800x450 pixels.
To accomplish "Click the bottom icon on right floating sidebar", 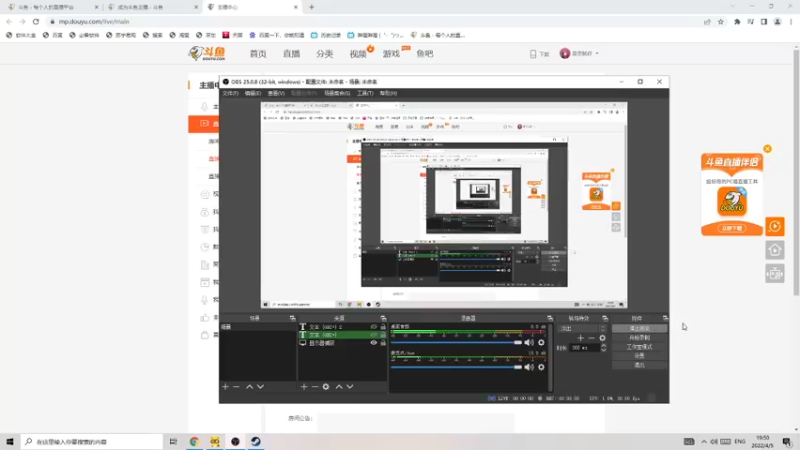I will [x=774, y=274].
